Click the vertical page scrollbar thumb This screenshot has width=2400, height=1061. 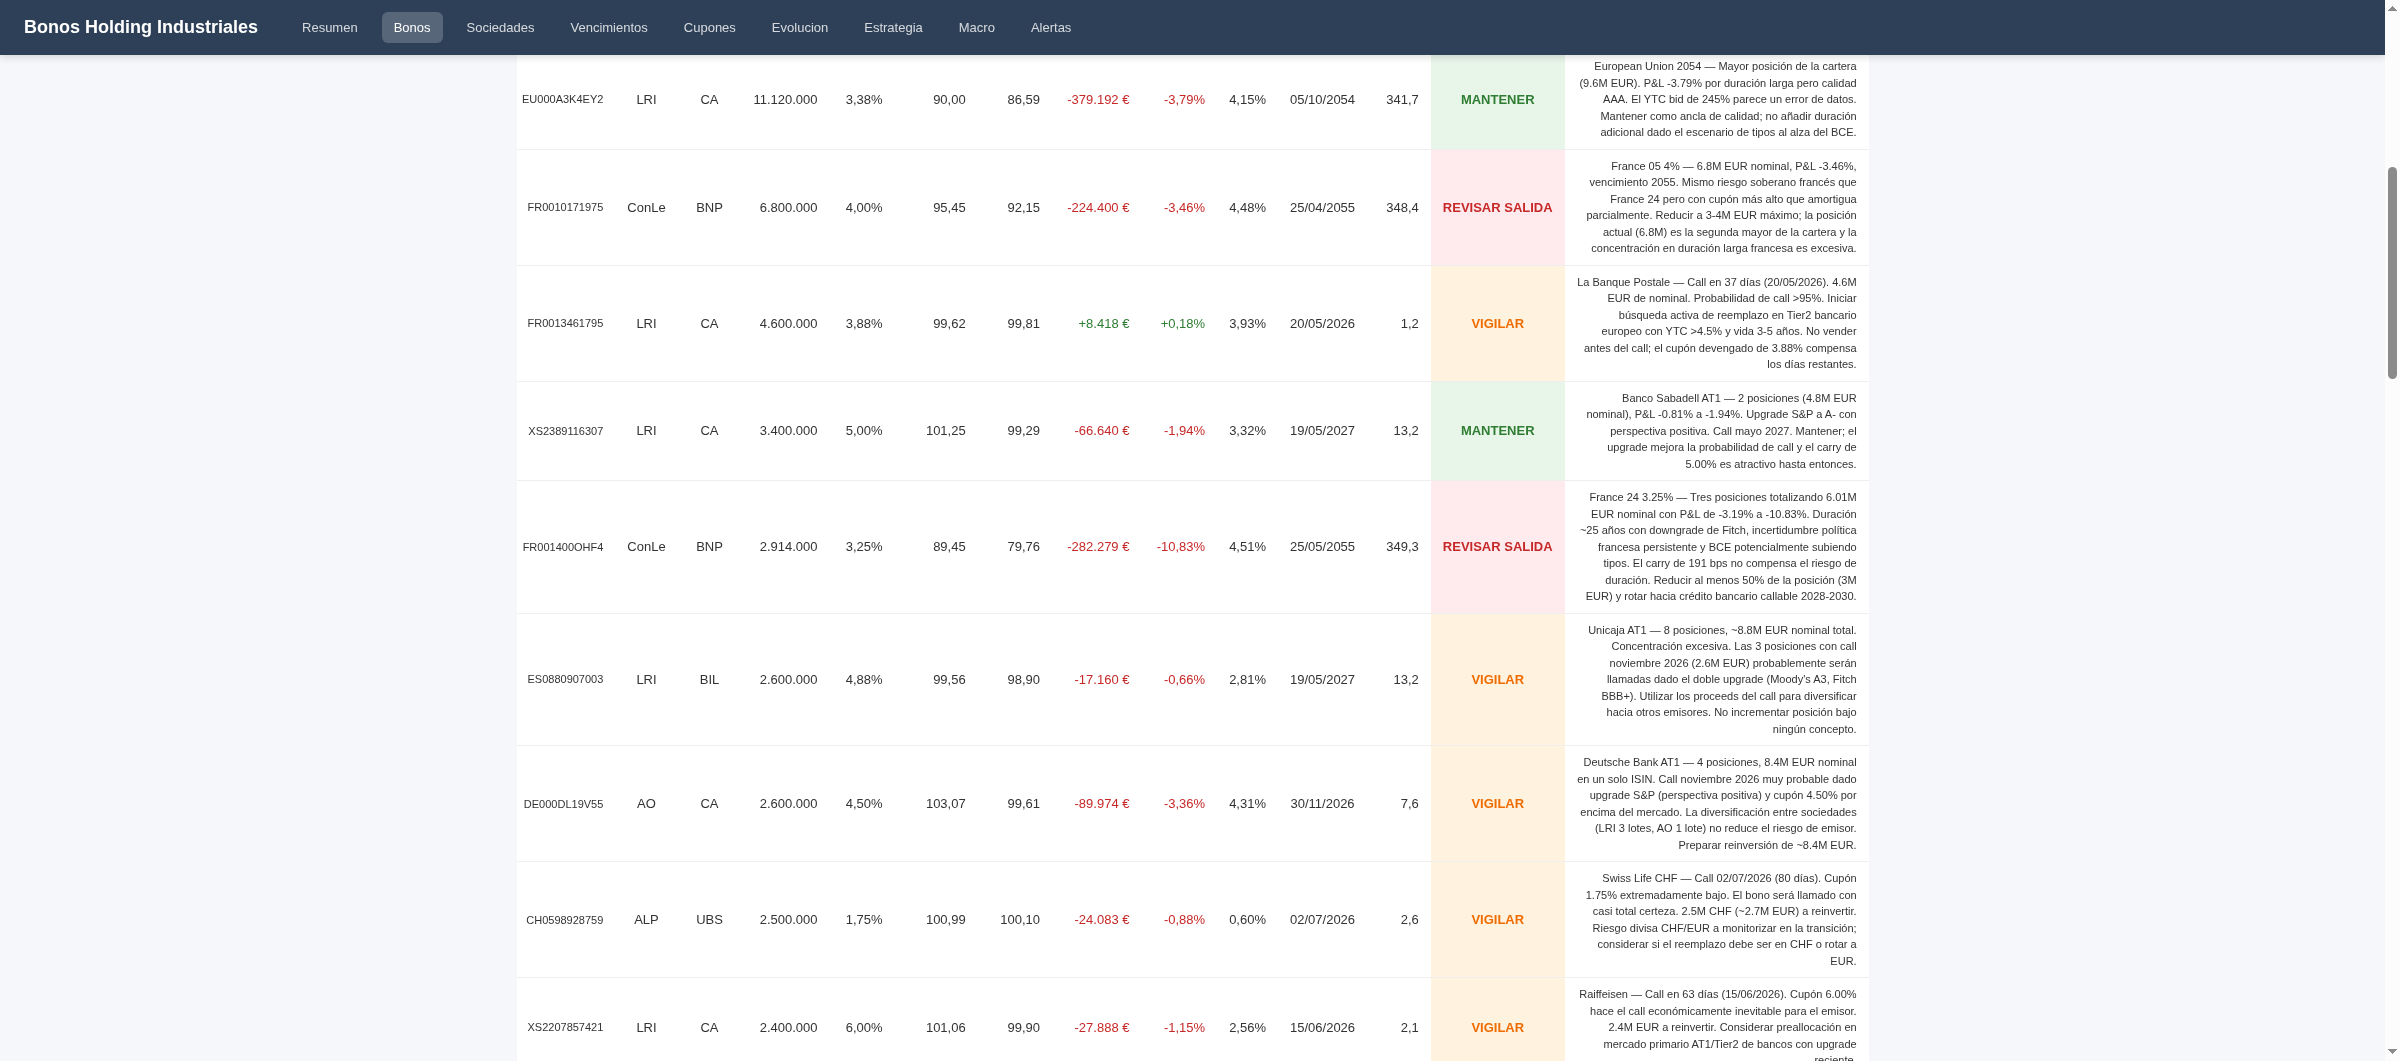tap(2392, 272)
